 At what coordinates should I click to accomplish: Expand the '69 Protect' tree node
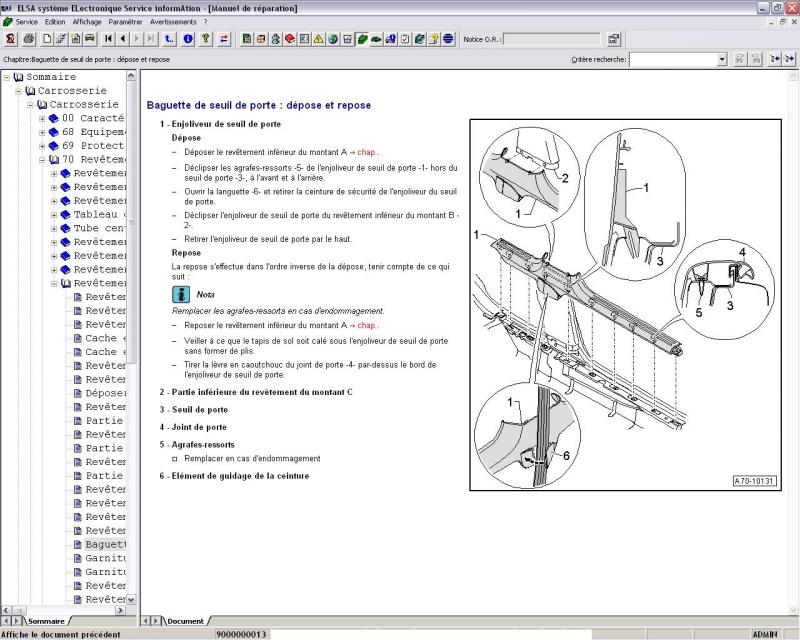[x=42, y=146]
